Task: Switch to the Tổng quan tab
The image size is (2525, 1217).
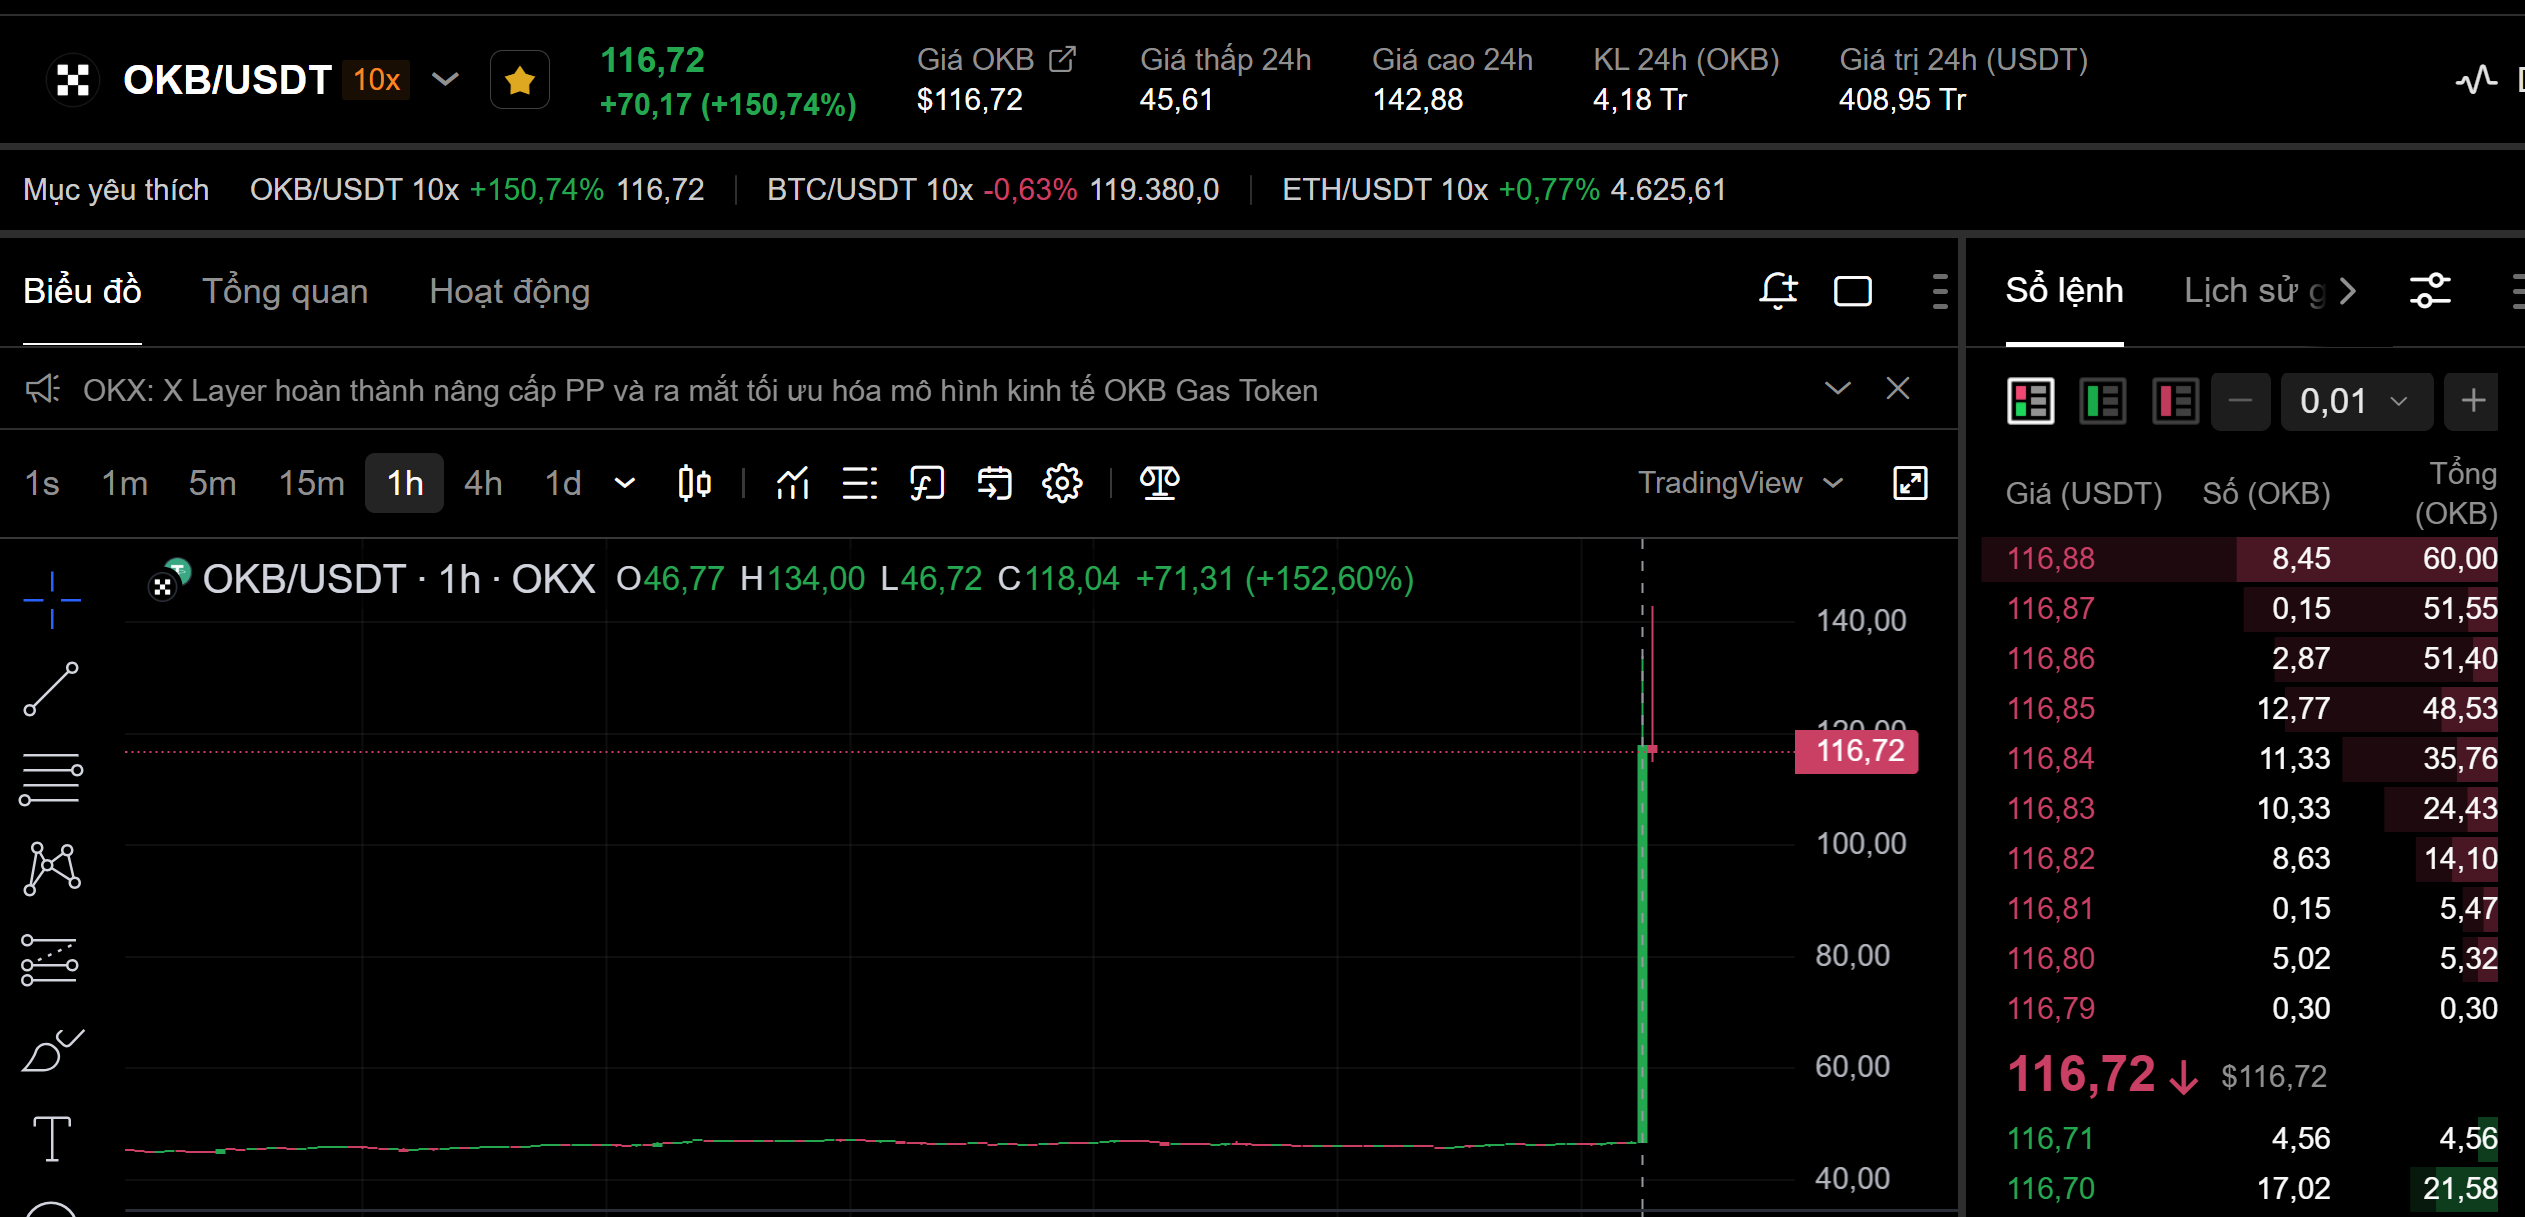Action: tap(285, 291)
